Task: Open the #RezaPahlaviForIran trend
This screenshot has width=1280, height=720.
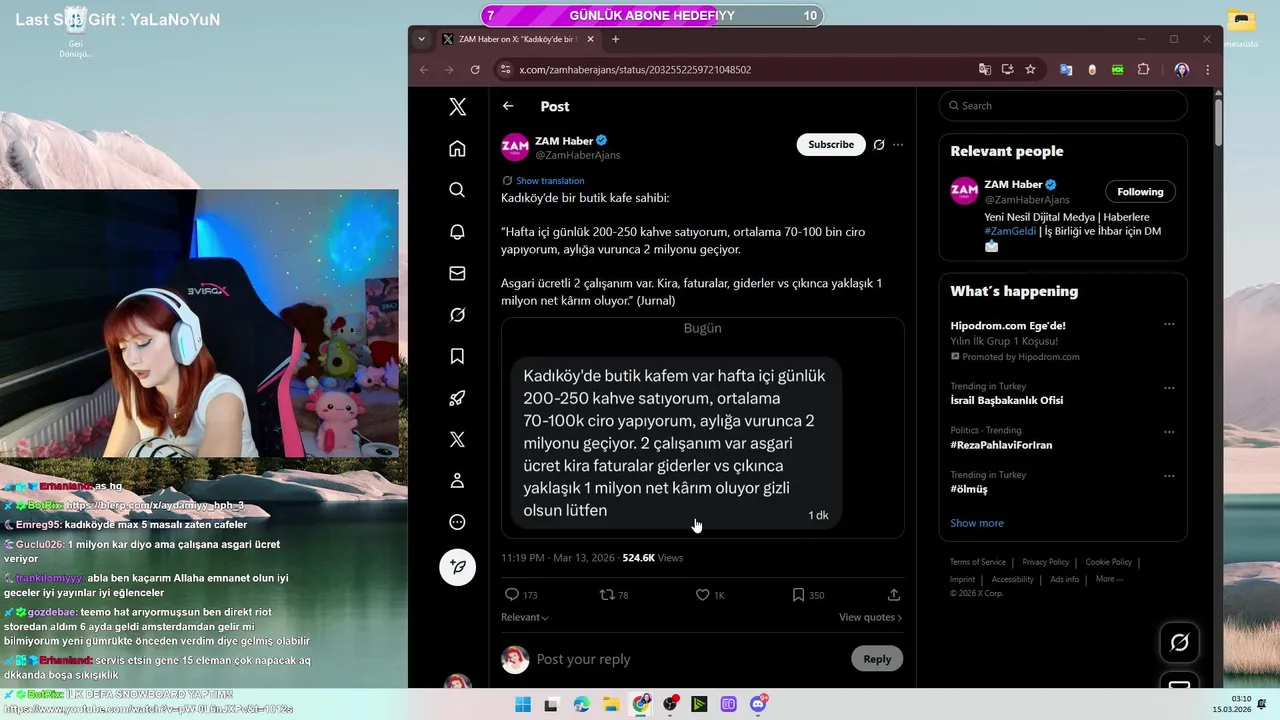Action: tap(1001, 445)
